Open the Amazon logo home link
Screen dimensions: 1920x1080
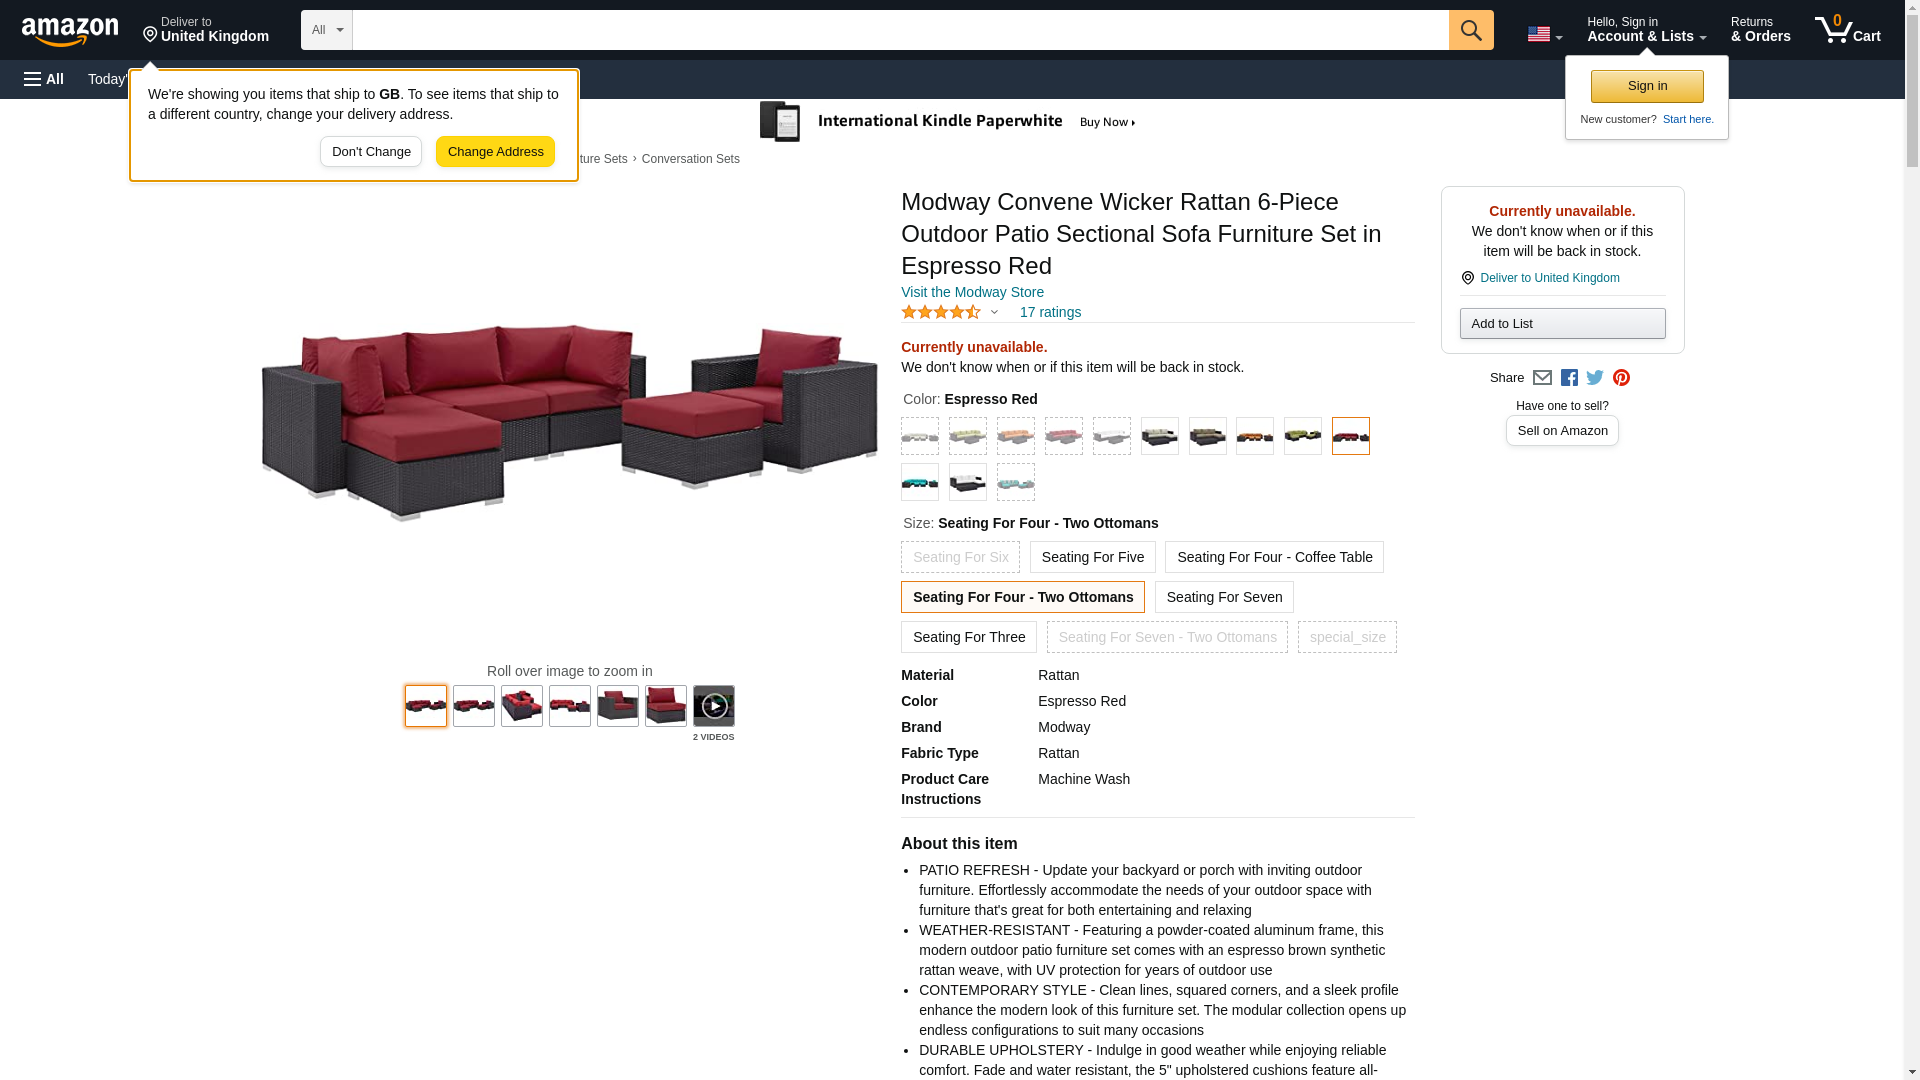[x=70, y=31]
